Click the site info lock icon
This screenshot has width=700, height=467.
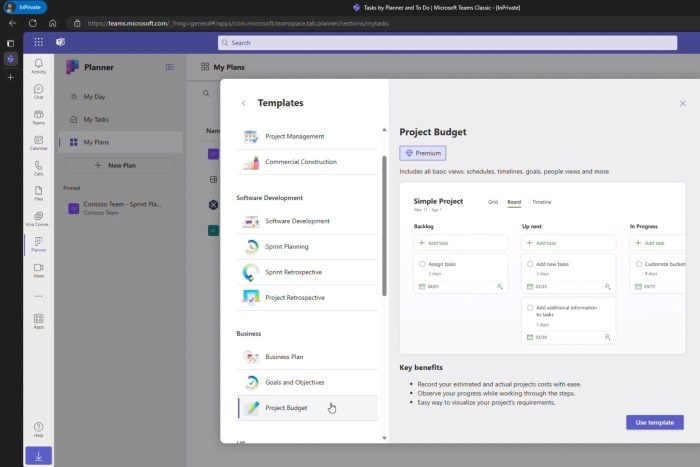(x=77, y=23)
